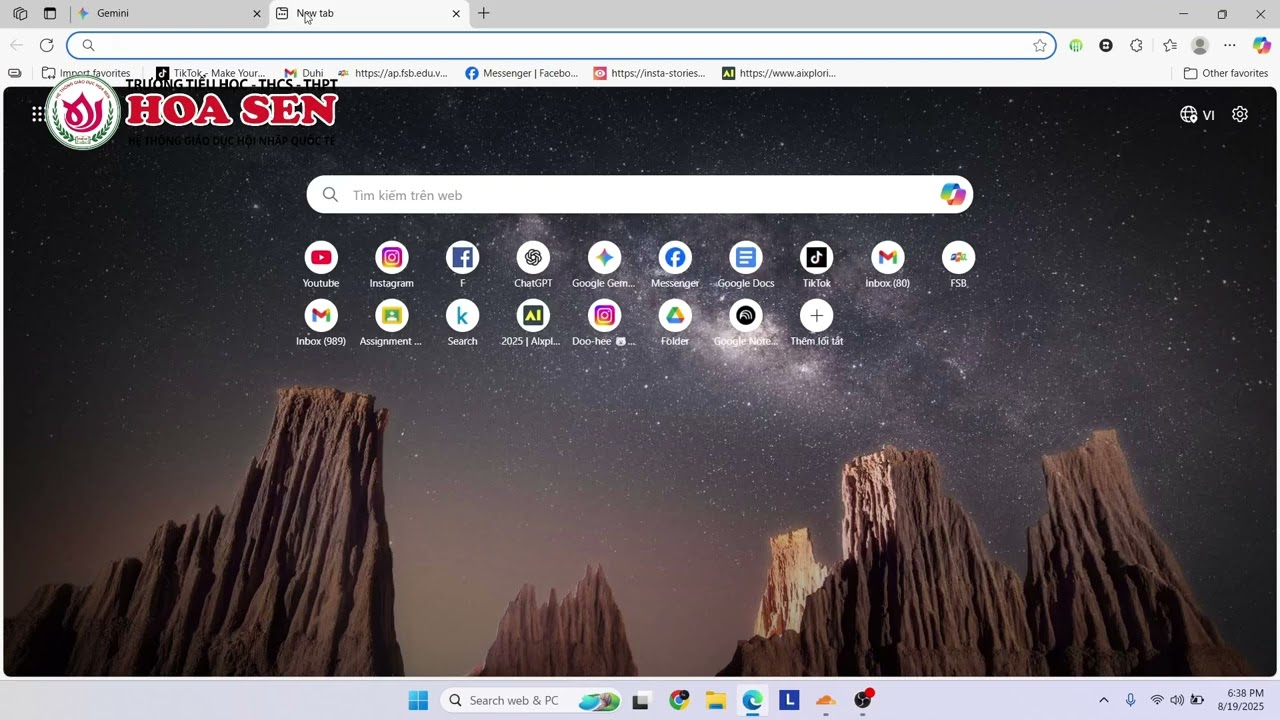Expand the Other favorites folder

tap(1226, 73)
